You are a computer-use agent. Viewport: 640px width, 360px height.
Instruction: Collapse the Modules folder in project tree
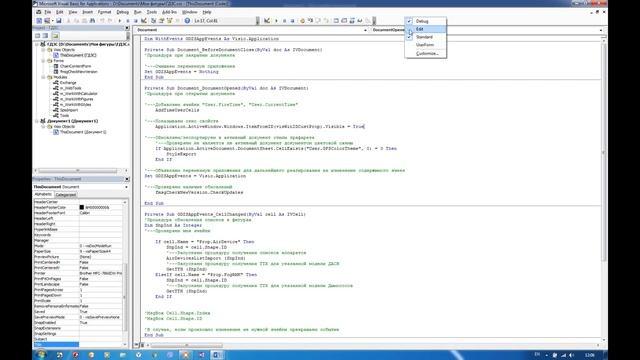tap(44, 77)
